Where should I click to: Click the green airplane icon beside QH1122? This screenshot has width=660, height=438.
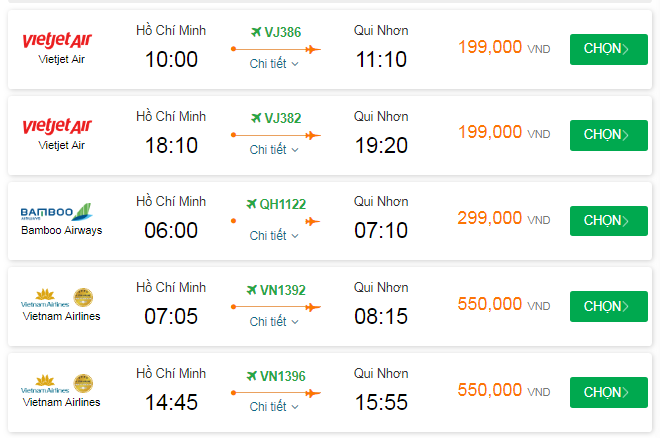pyautogui.click(x=251, y=204)
